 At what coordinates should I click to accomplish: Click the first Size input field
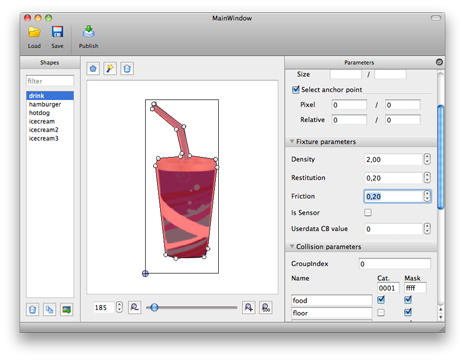346,74
